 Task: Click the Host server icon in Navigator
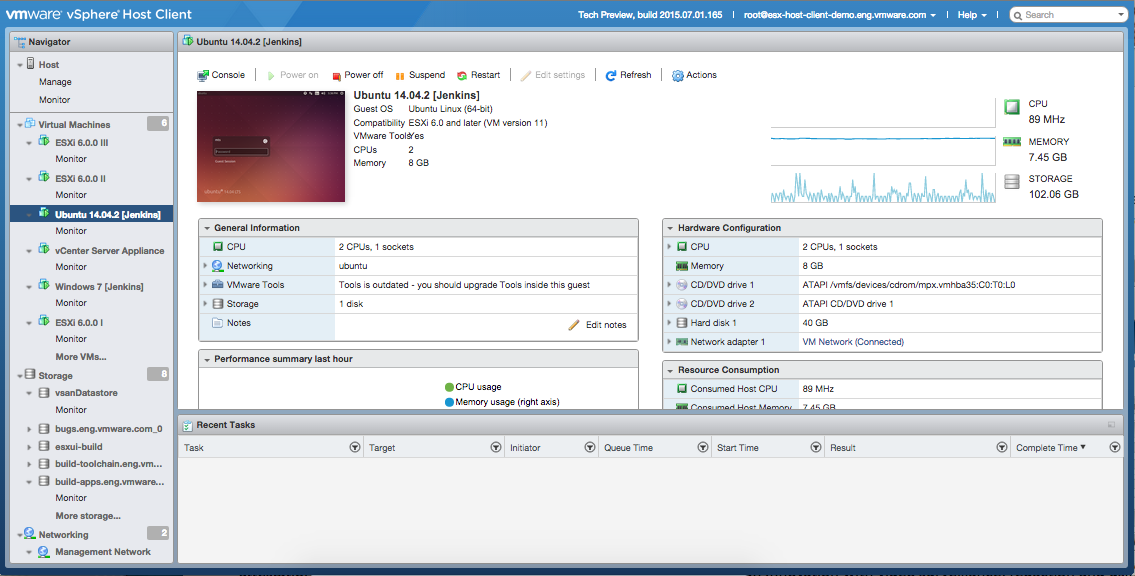pos(30,64)
